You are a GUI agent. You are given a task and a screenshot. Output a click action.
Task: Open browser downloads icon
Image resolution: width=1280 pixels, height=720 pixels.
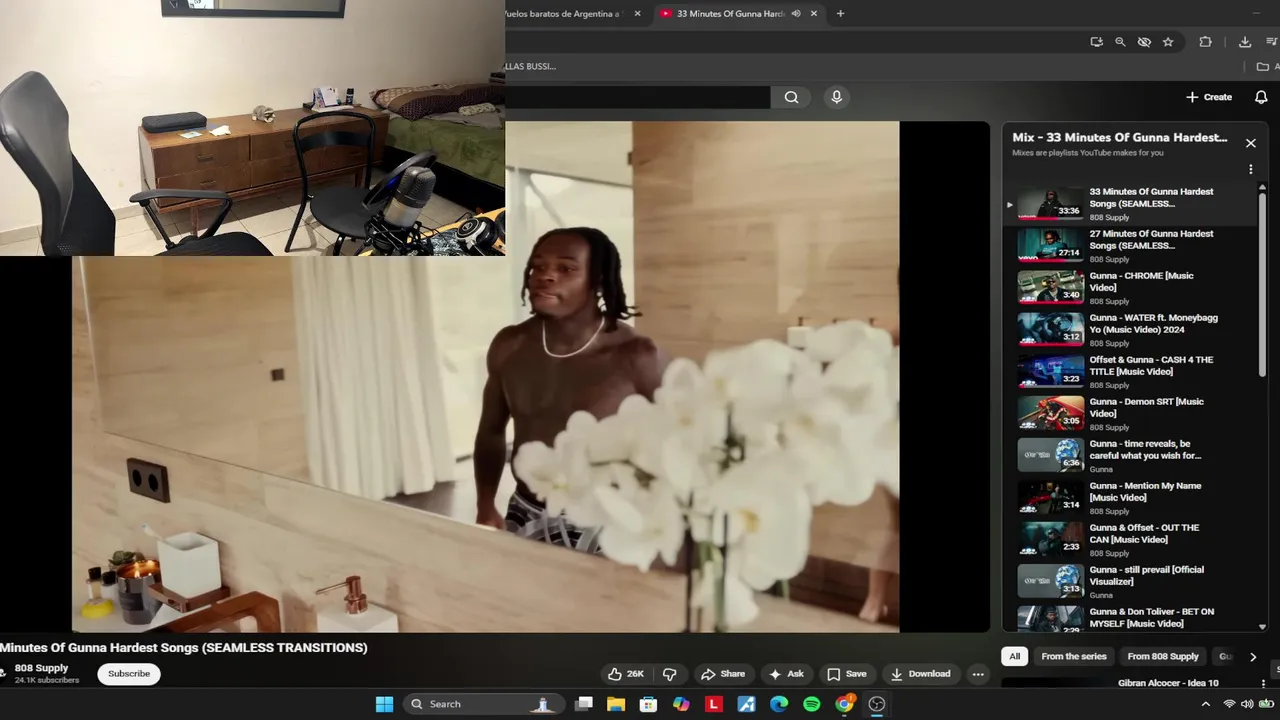(x=1245, y=42)
